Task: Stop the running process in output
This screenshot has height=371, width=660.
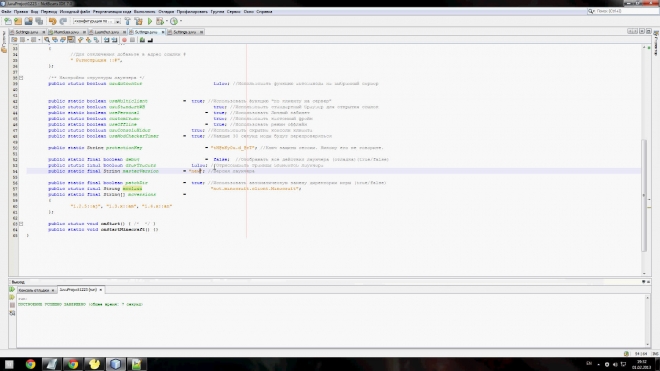Action: pos(12,305)
